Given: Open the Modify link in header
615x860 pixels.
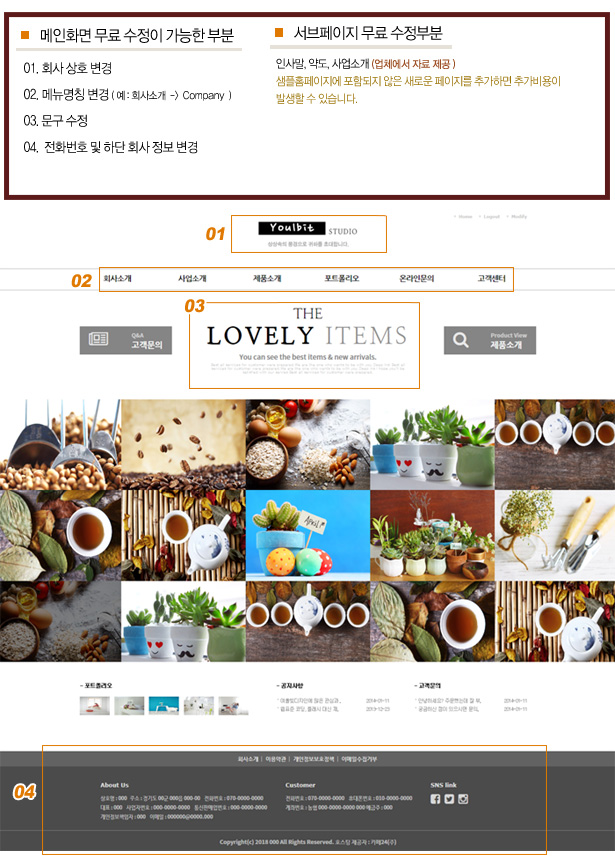Looking at the screenshot, I should (519, 217).
